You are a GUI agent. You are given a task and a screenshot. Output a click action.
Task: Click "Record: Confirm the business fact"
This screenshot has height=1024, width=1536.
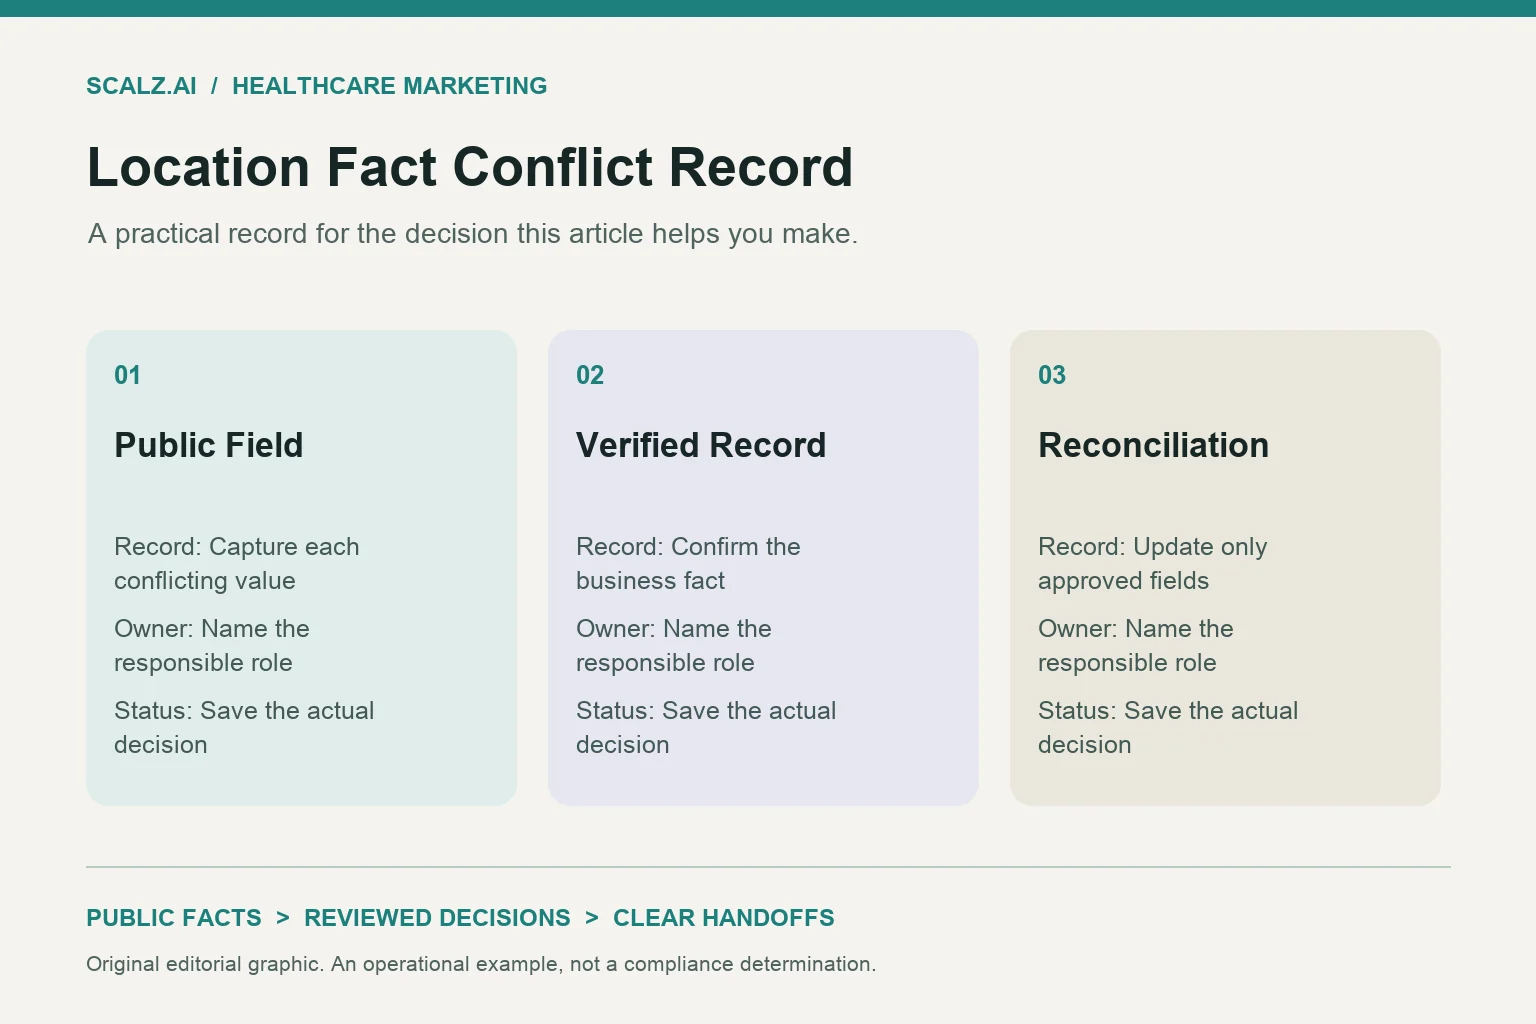[688, 564]
